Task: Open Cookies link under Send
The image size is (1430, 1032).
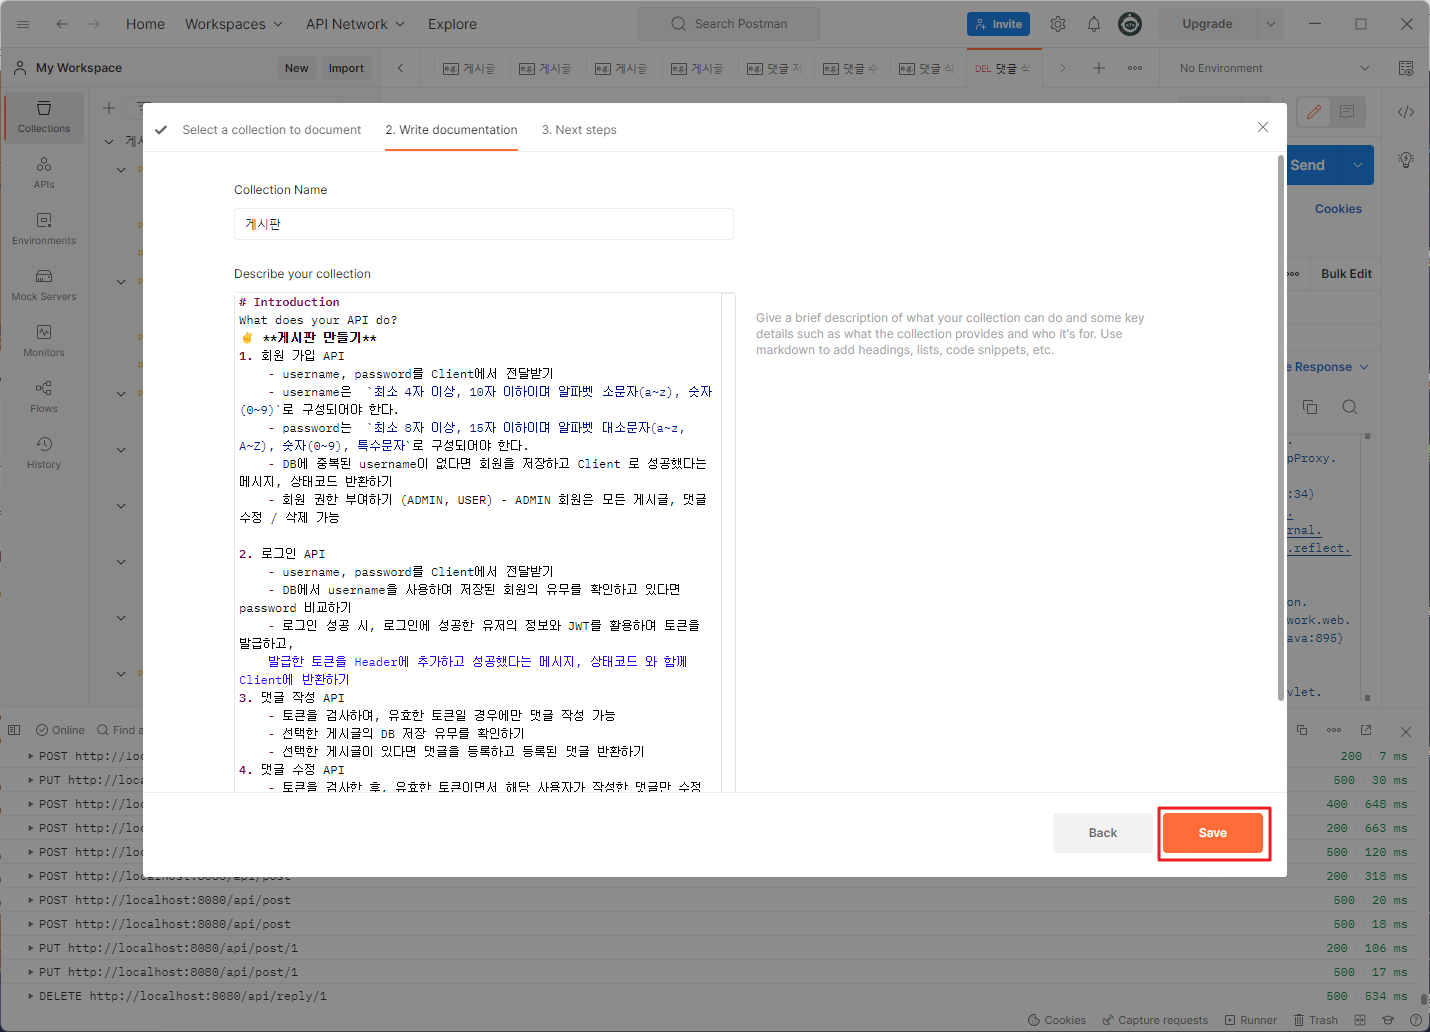Action: pyautogui.click(x=1338, y=209)
